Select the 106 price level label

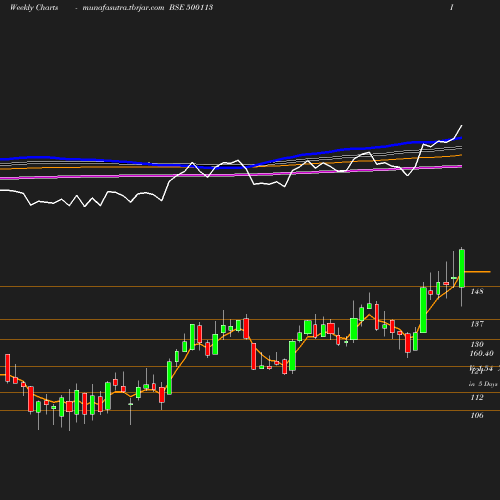pos(477,415)
